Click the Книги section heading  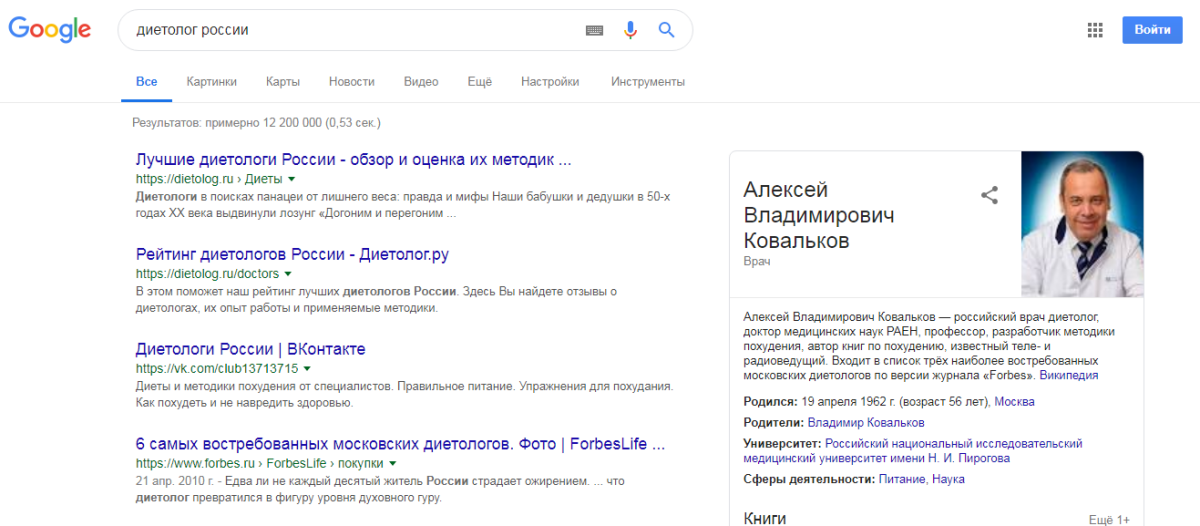pyautogui.click(x=765, y=518)
